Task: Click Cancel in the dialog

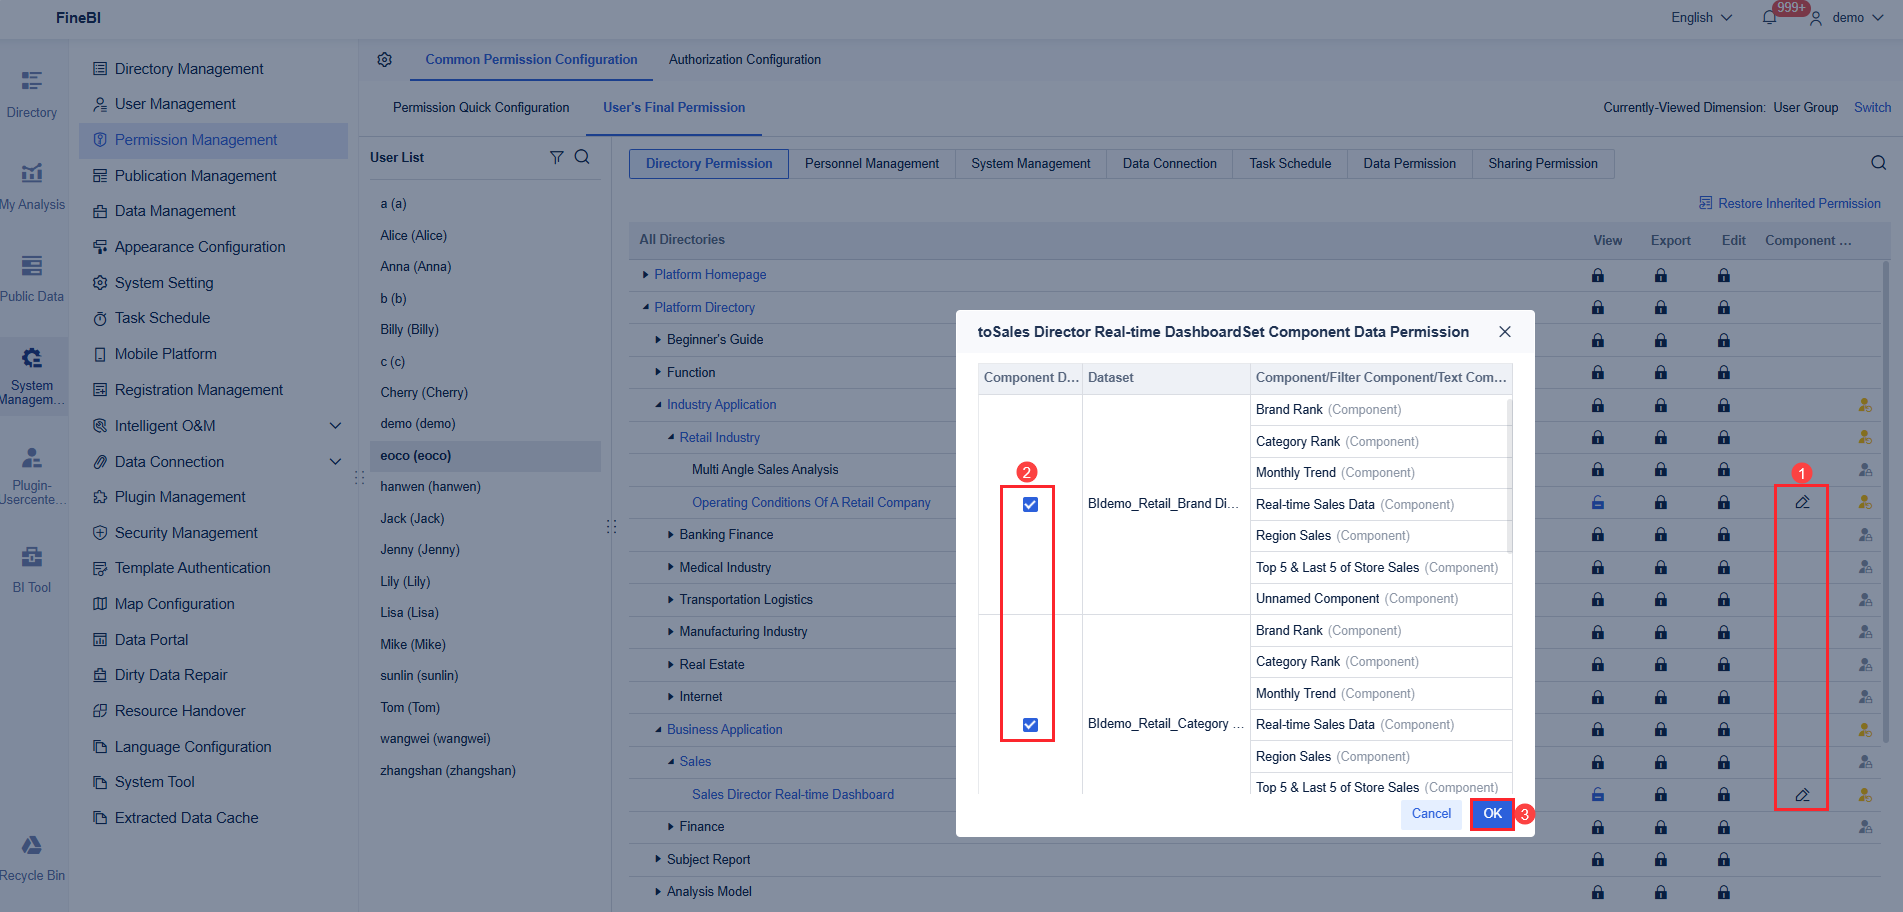Action: click(x=1431, y=814)
